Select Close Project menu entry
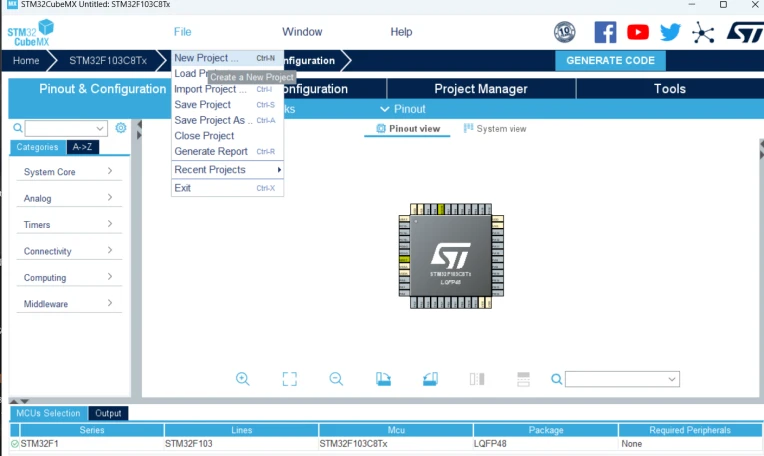Viewport: 764px width, 456px height. tap(228, 136)
